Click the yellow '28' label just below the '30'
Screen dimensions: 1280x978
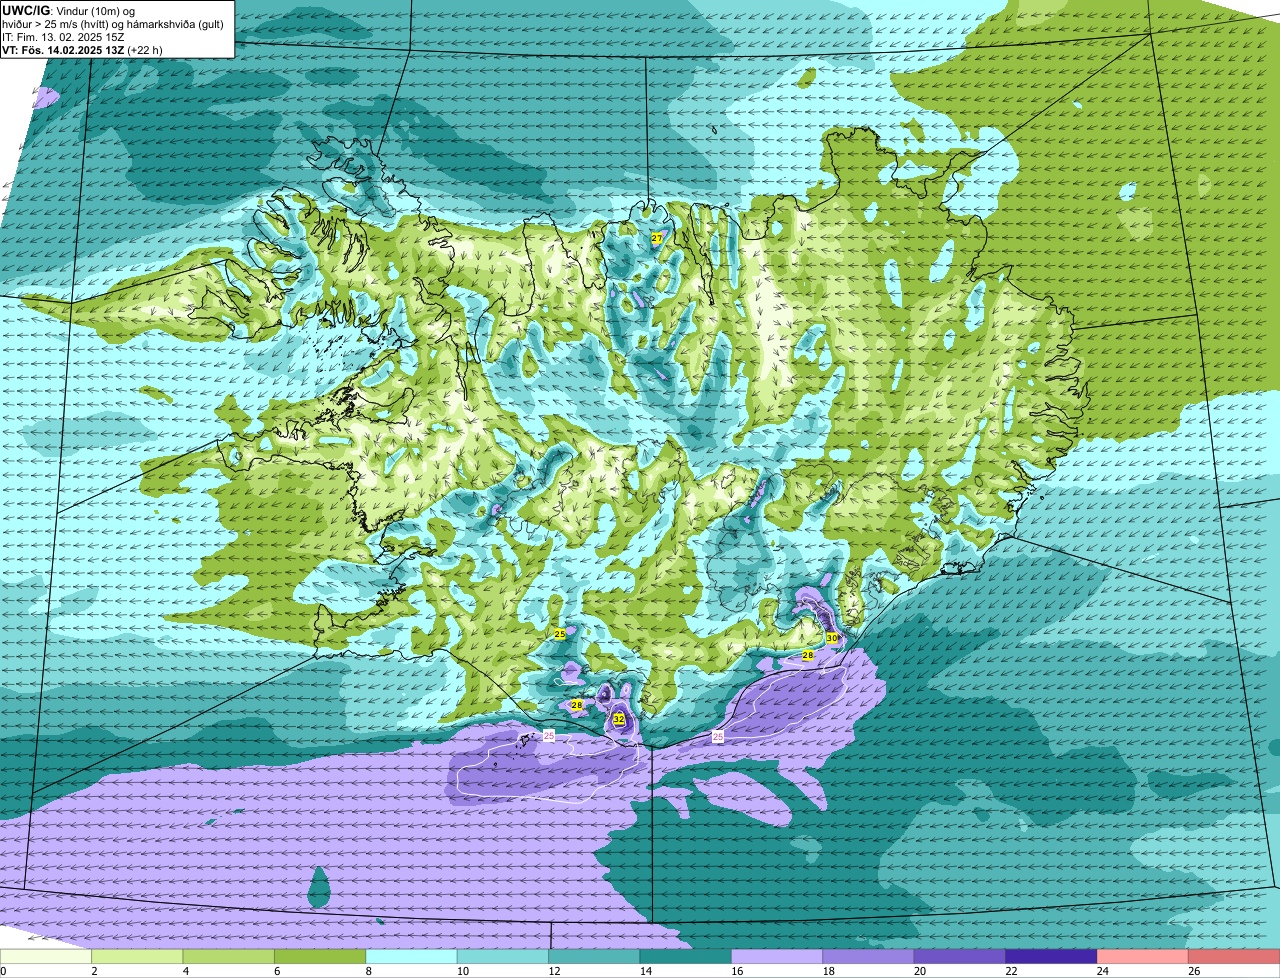click(x=808, y=655)
